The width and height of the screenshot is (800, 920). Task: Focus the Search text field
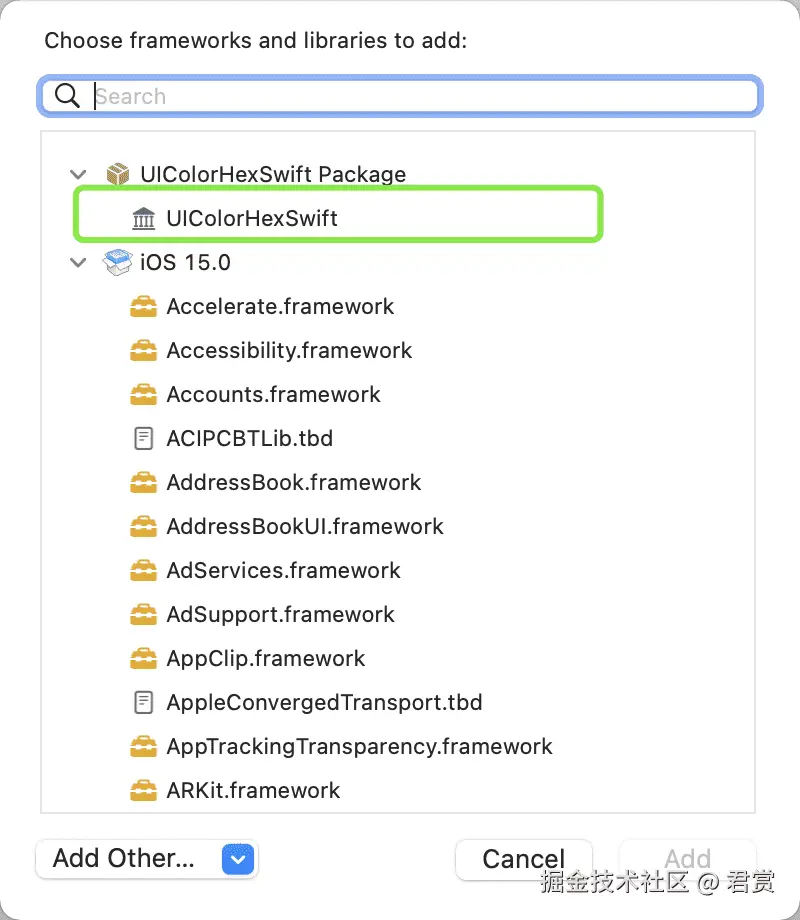coord(420,96)
